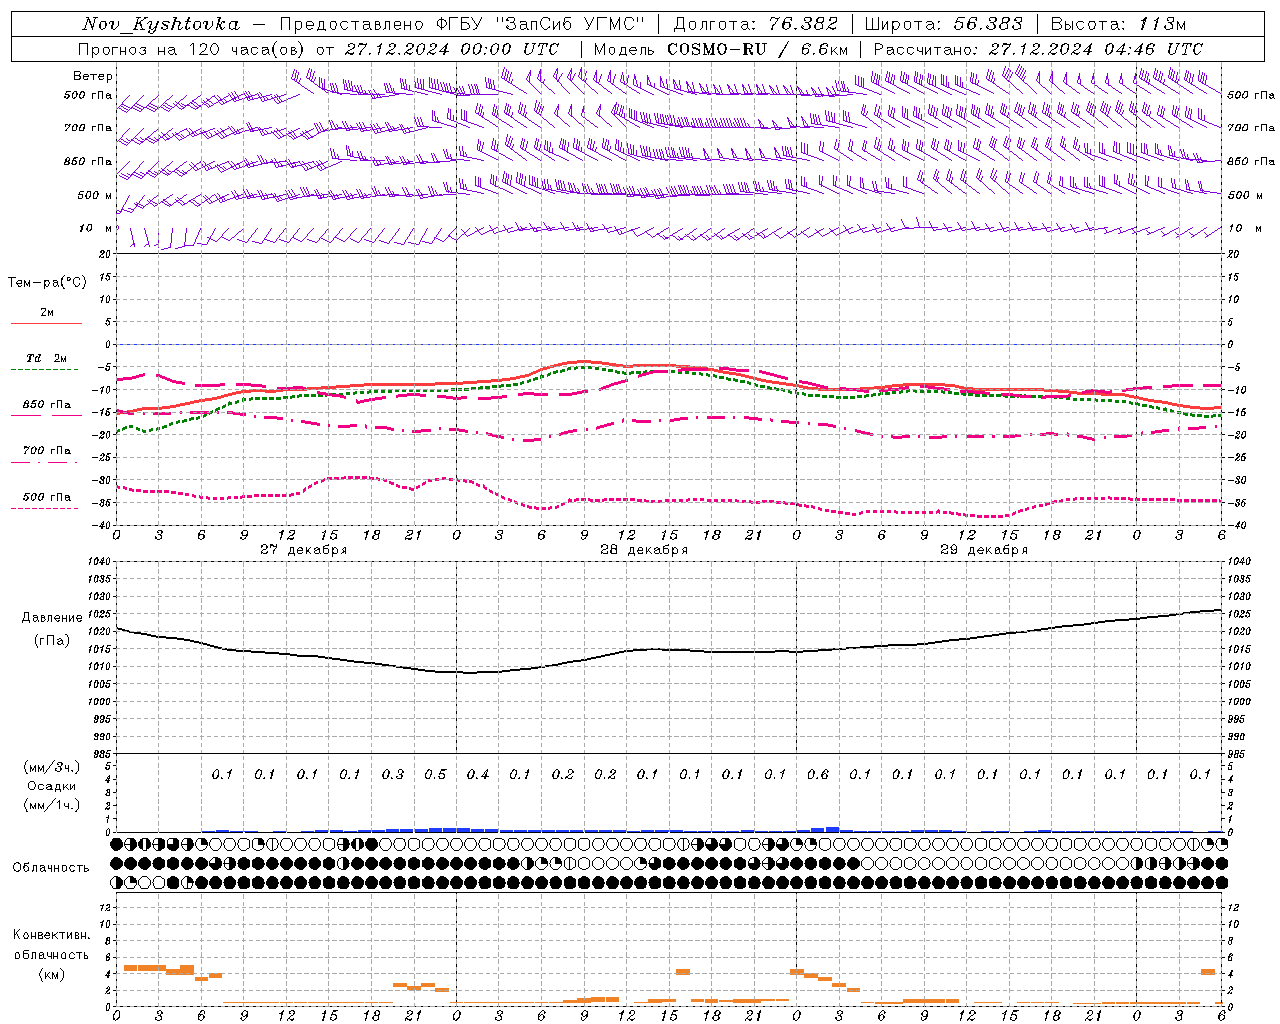Click the 'Конвективн.' convective cloud label
The image size is (1280, 1024).
(51, 935)
